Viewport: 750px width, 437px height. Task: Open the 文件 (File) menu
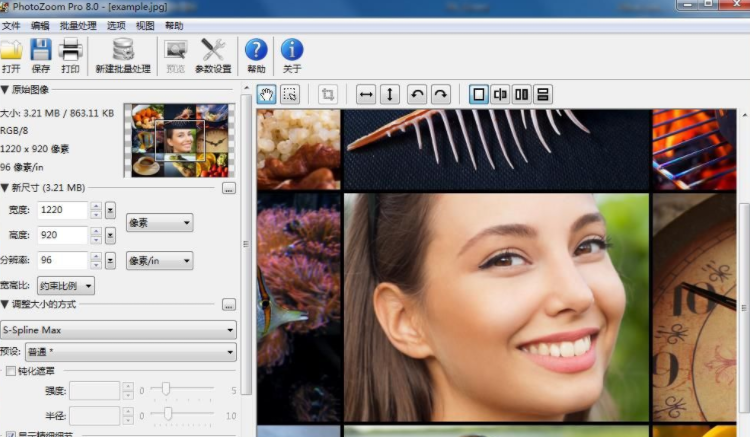pyautogui.click(x=11, y=26)
